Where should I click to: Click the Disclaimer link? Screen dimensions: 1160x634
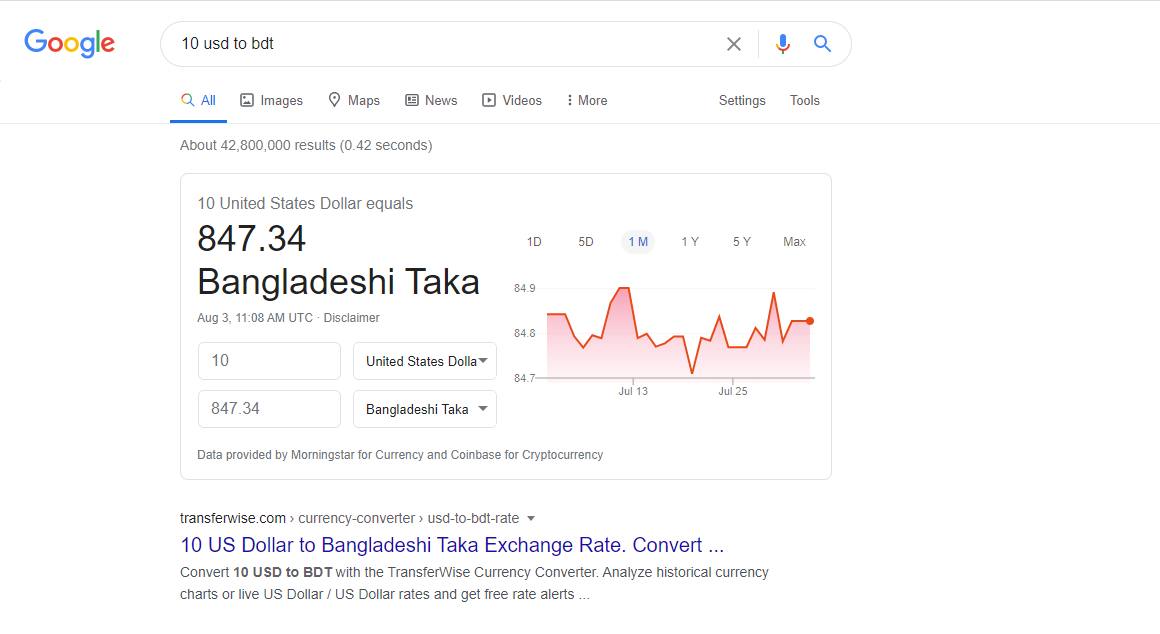[351, 318]
